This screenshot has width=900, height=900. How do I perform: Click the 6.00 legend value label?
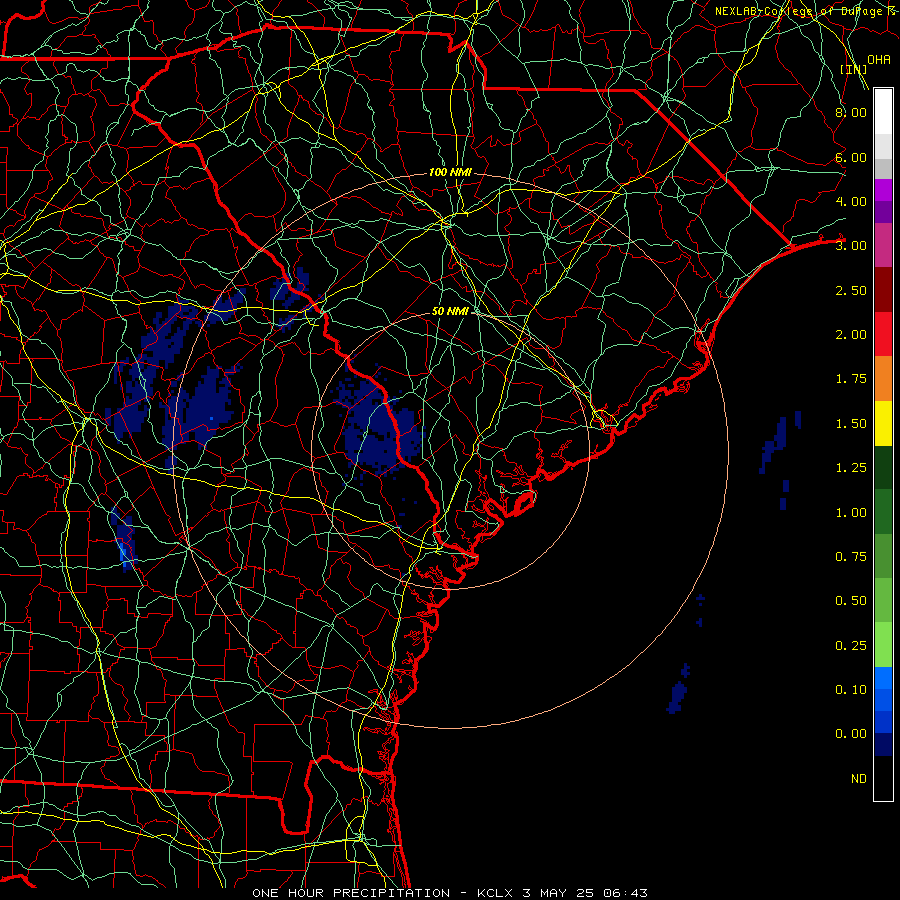pos(851,157)
